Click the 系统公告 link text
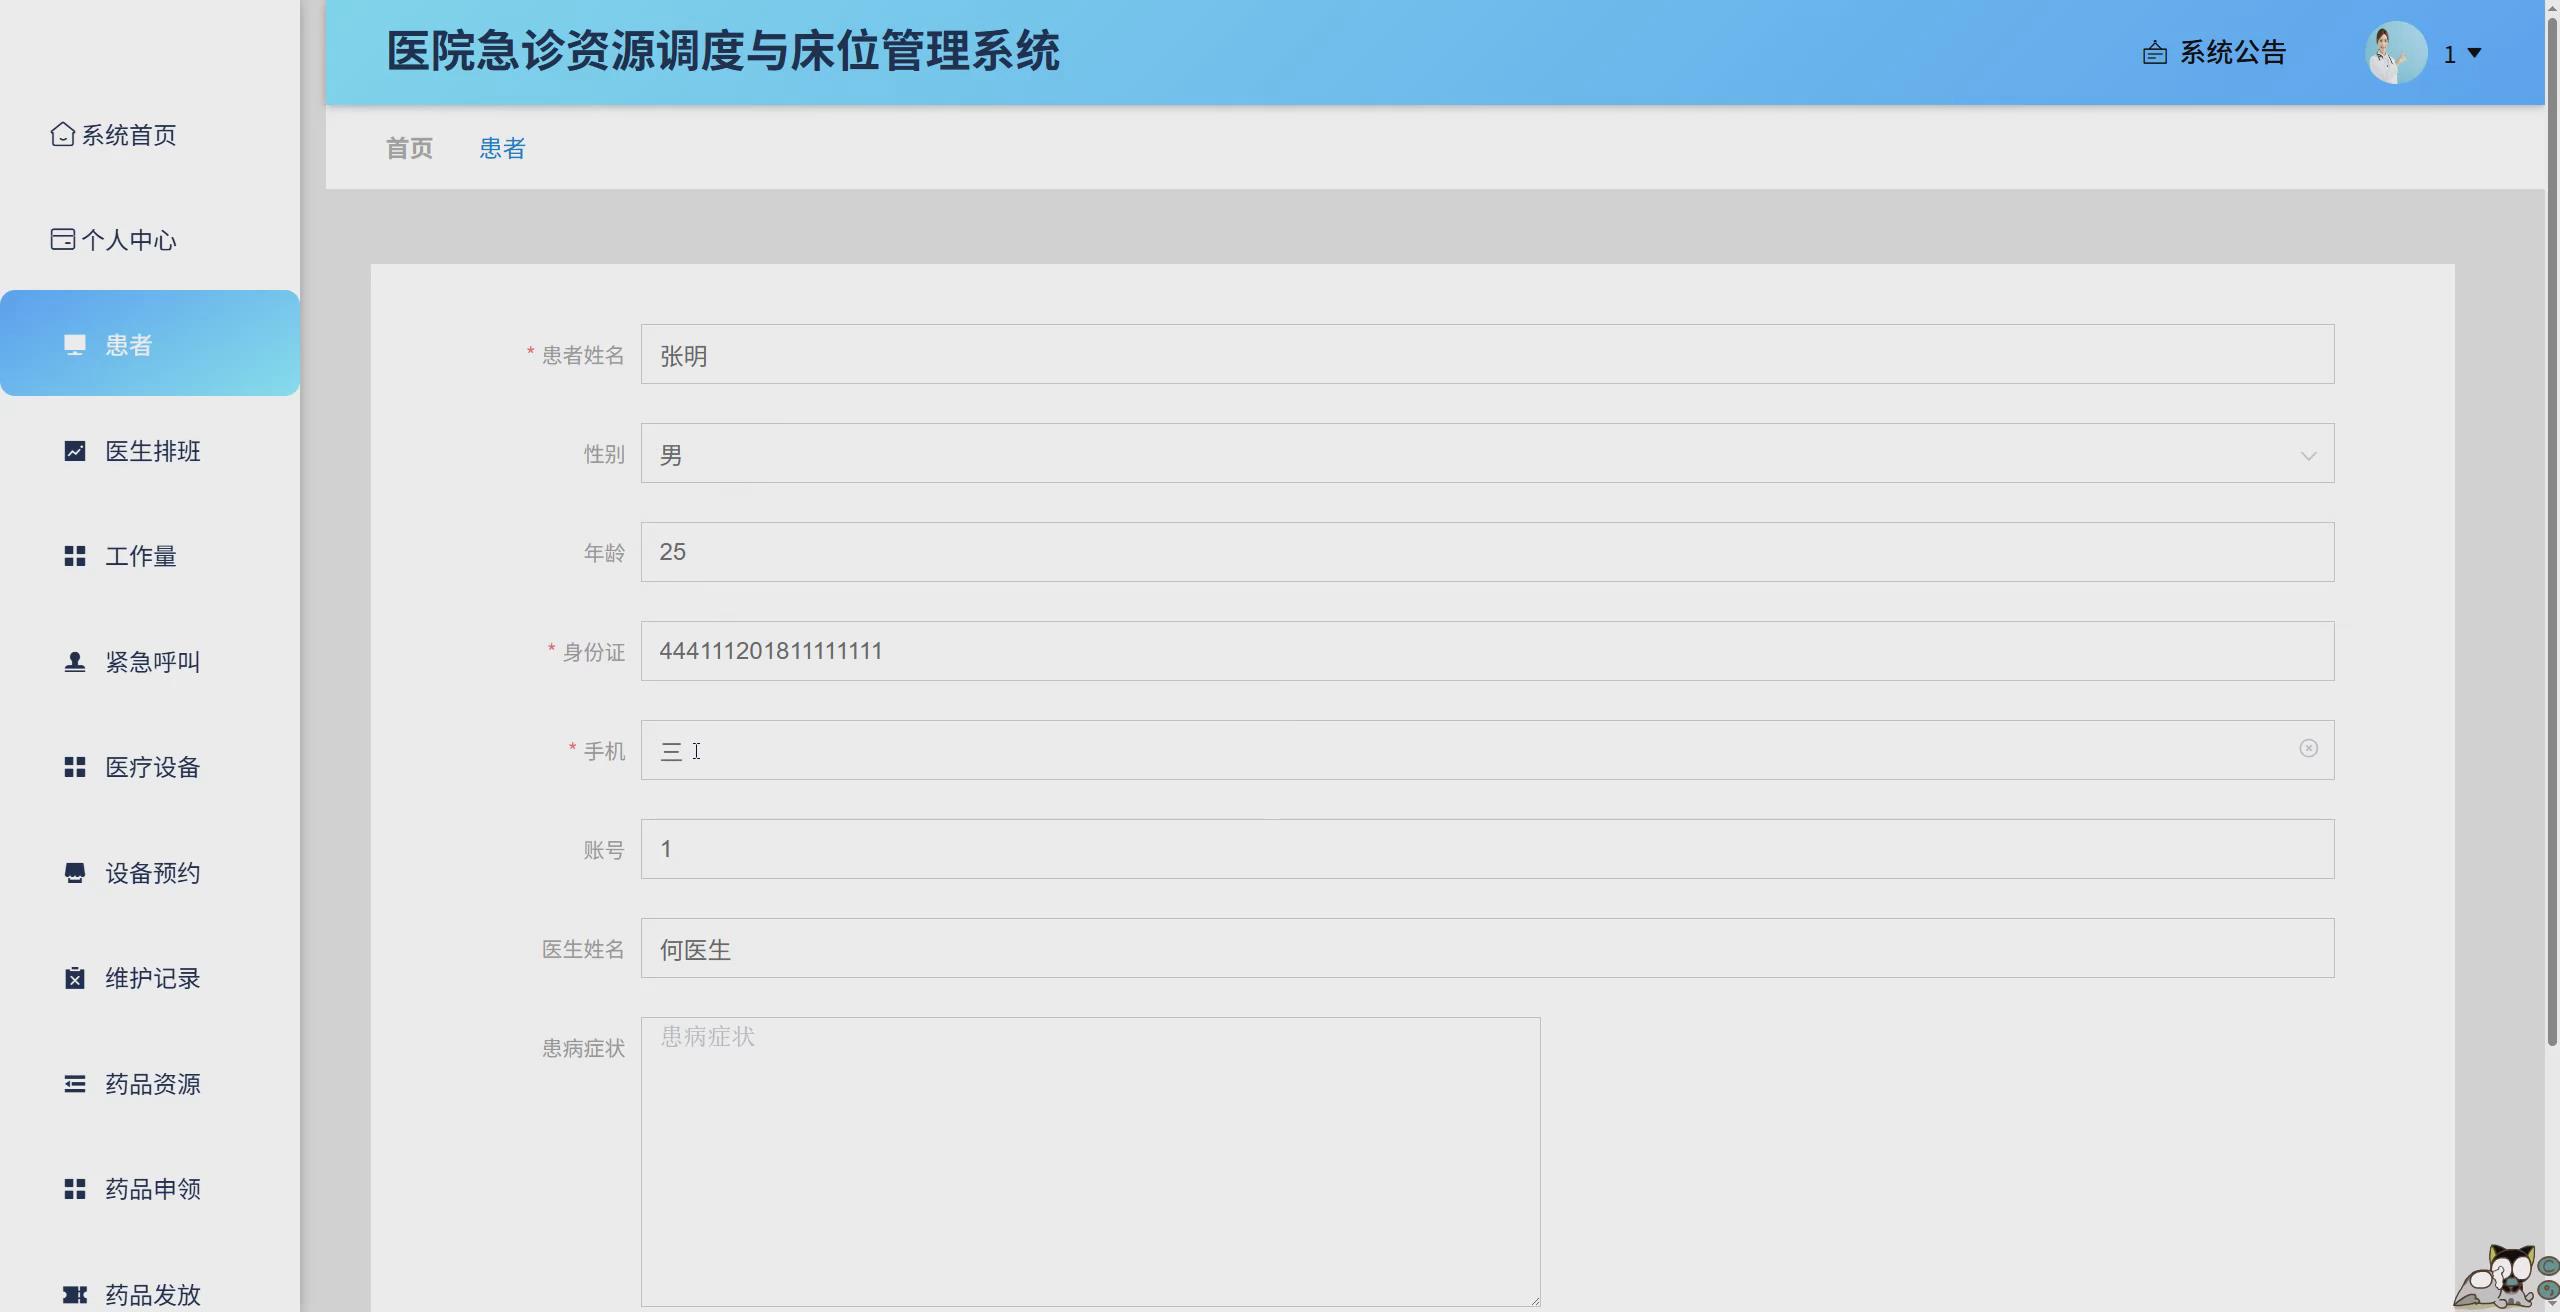Viewport: 2560px width, 1312px height. (2233, 53)
